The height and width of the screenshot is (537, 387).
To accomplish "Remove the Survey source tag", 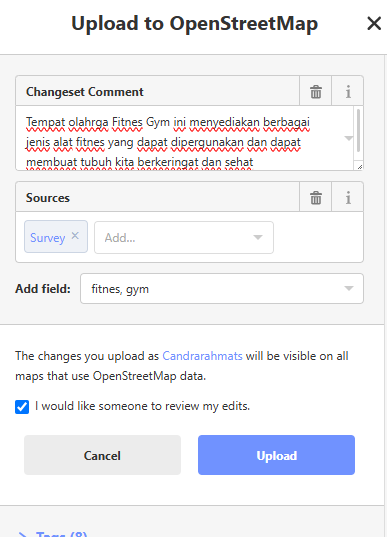I will 75,236.
